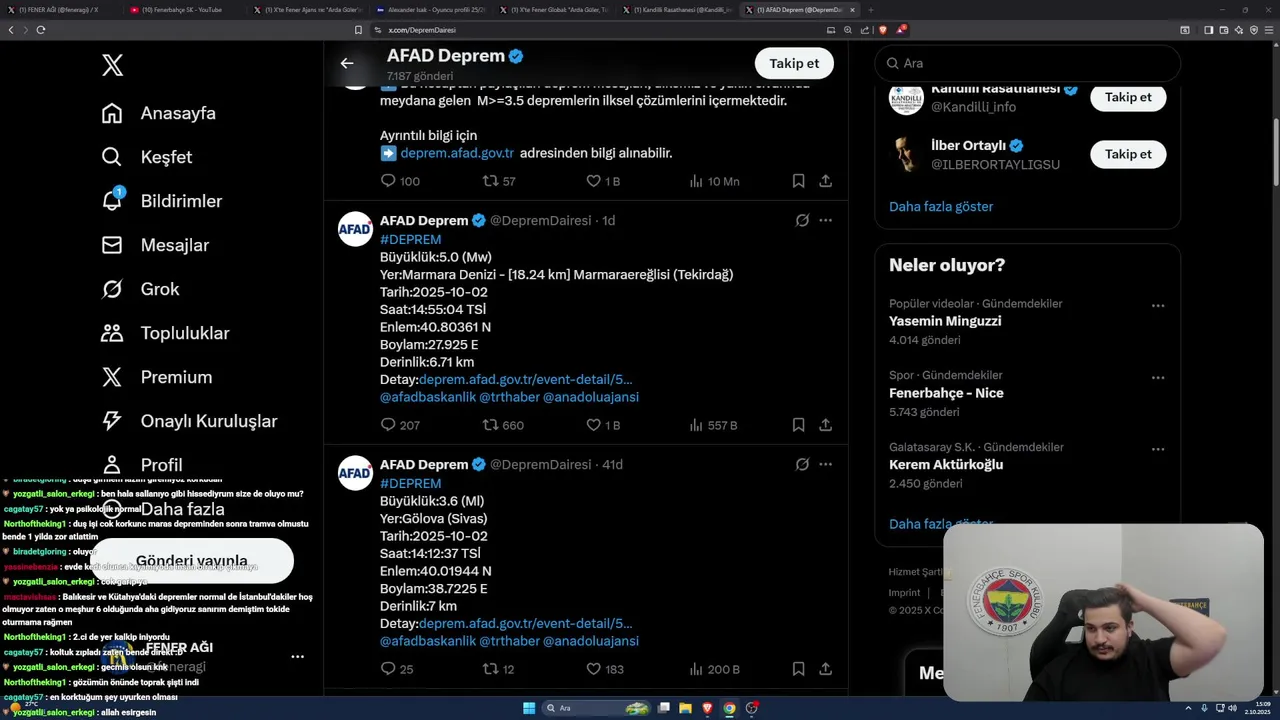The image size is (1280, 720).
Task: View analytics of Gölova post, 200 B
Action: point(714,669)
